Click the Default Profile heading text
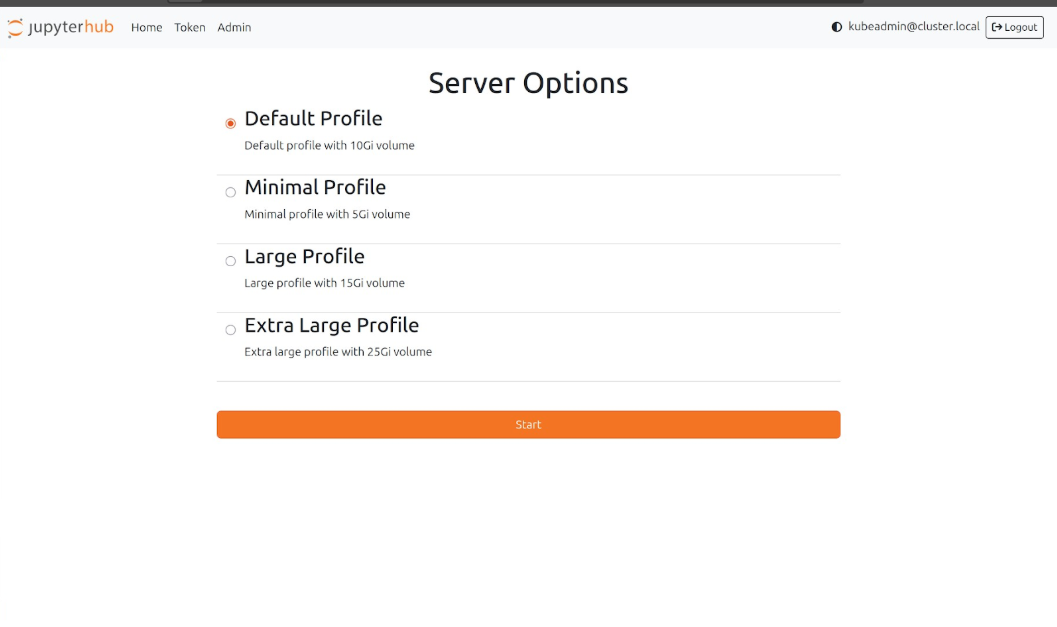Image resolution: width=1057 pixels, height=627 pixels. click(313, 118)
